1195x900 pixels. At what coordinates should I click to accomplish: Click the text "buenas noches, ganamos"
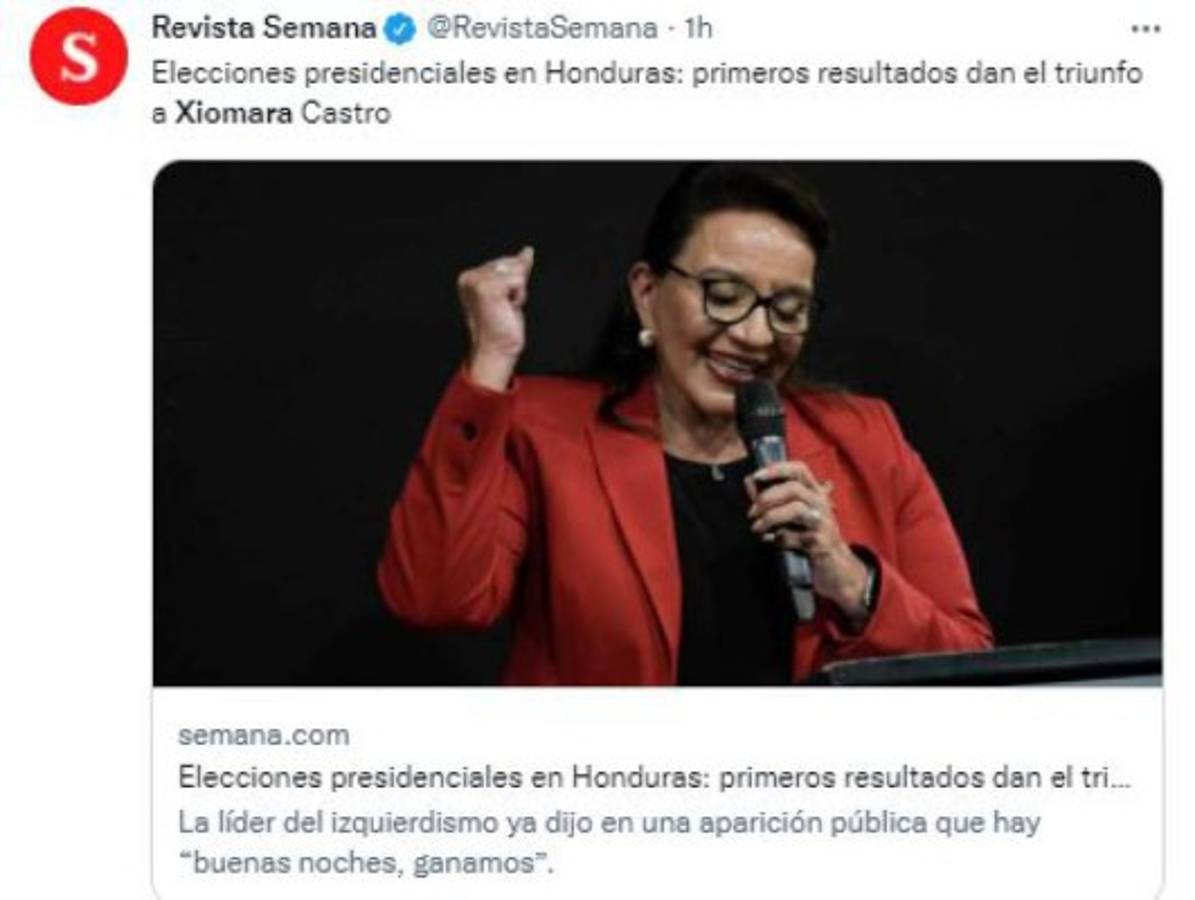[365, 863]
